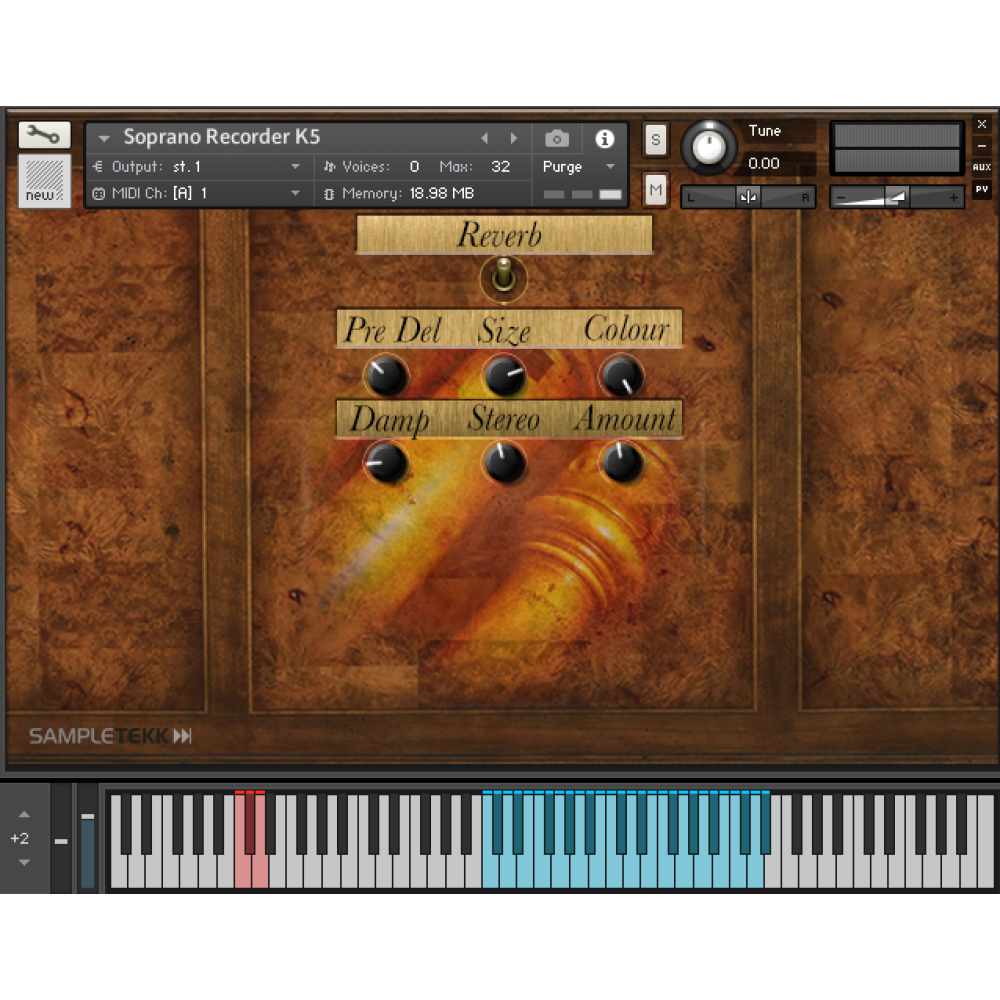This screenshot has height=1000, width=1000.
Task: Toggle the Reverb on/off switch
Action: tap(504, 277)
